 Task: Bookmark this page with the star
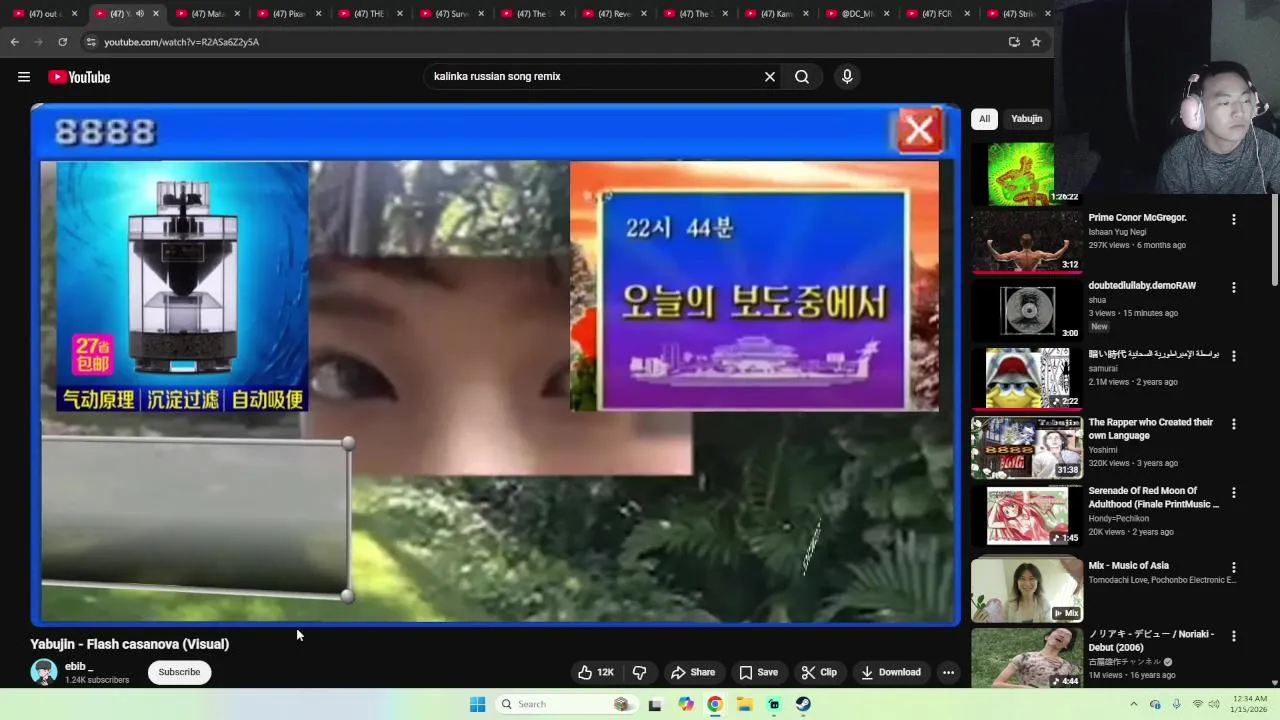pyautogui.click(x=1036, y=42)
